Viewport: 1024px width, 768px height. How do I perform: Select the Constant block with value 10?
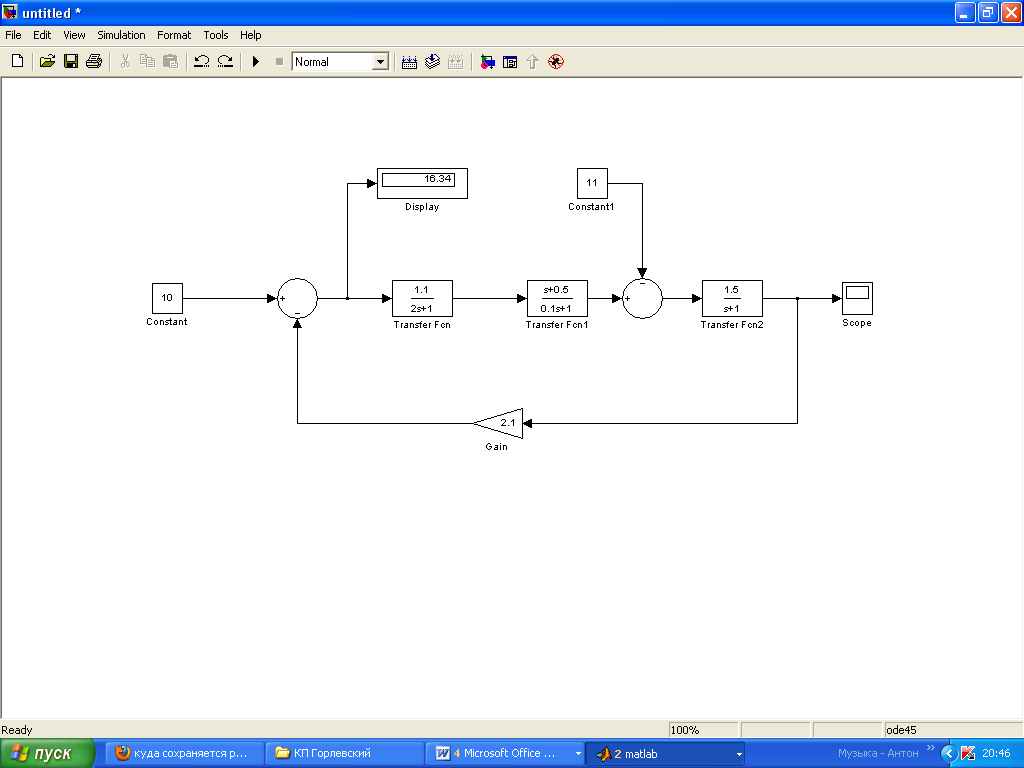tap(167, 298)
